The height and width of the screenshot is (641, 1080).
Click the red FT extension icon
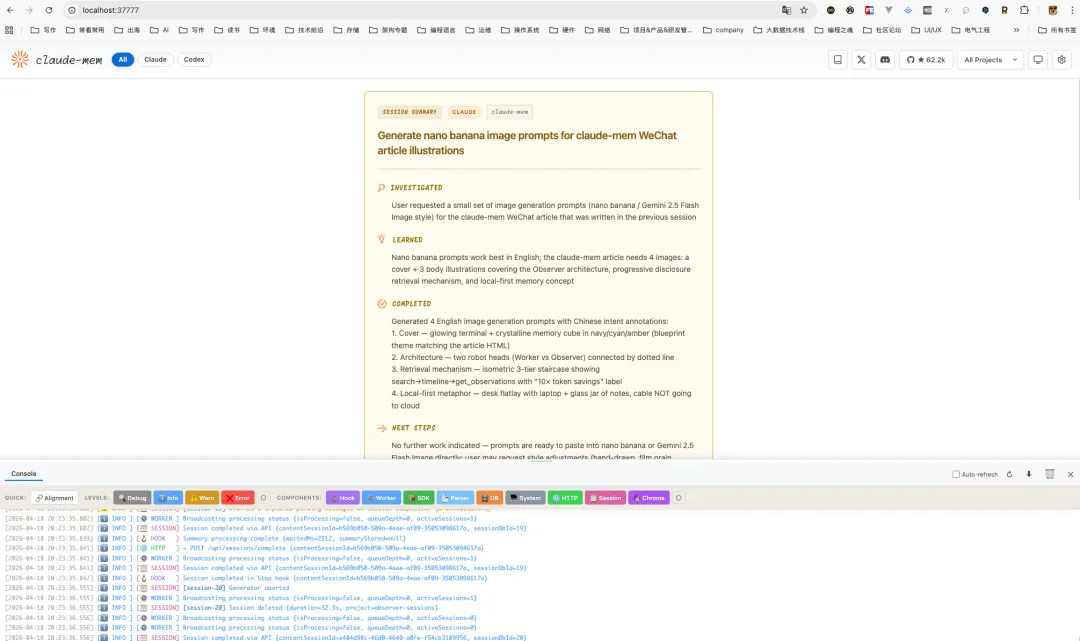click(x=869, y=10)
